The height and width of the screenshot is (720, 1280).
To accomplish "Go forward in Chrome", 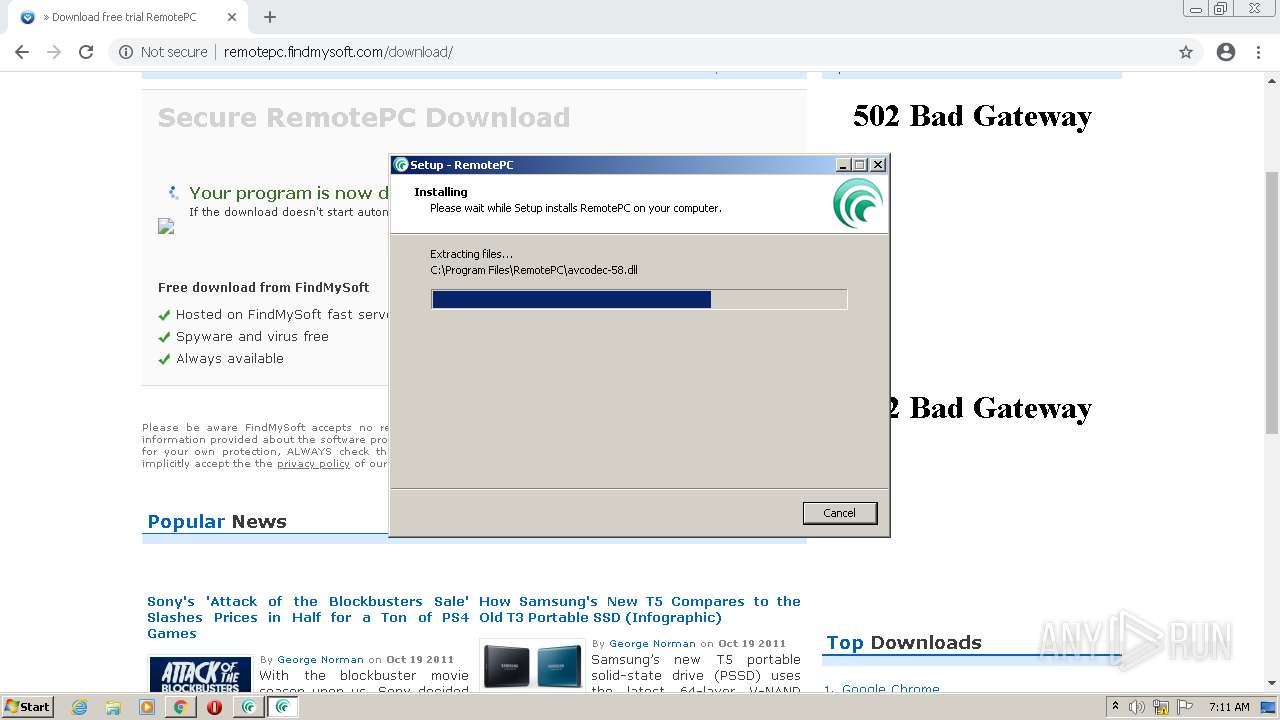I will tap(54, 52).
